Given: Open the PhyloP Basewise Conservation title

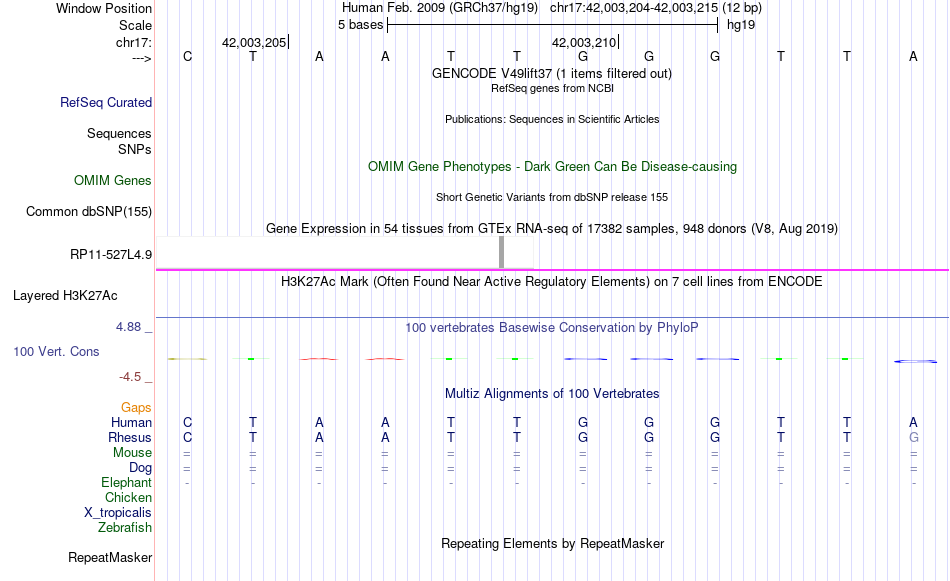Looking at the screenshot, I should [x=552, y=328].
